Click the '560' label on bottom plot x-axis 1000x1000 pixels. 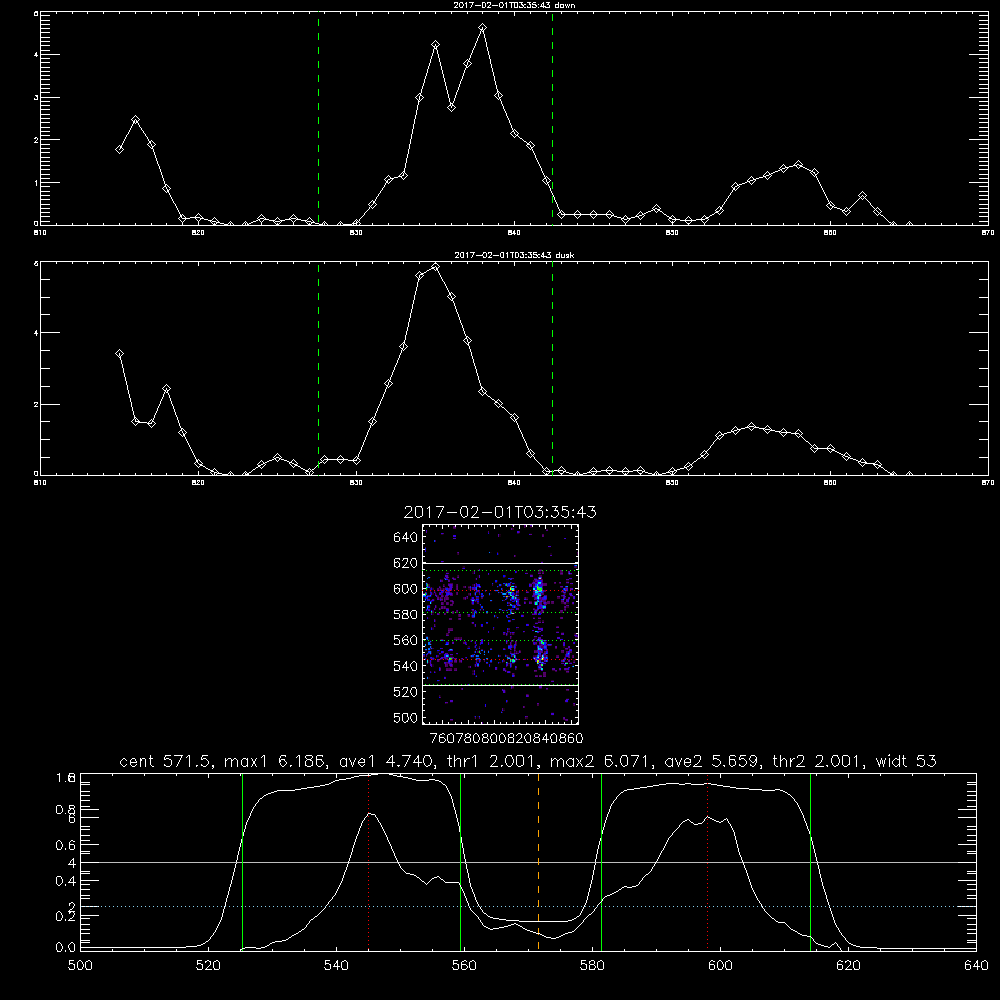[x=464, y=966]
